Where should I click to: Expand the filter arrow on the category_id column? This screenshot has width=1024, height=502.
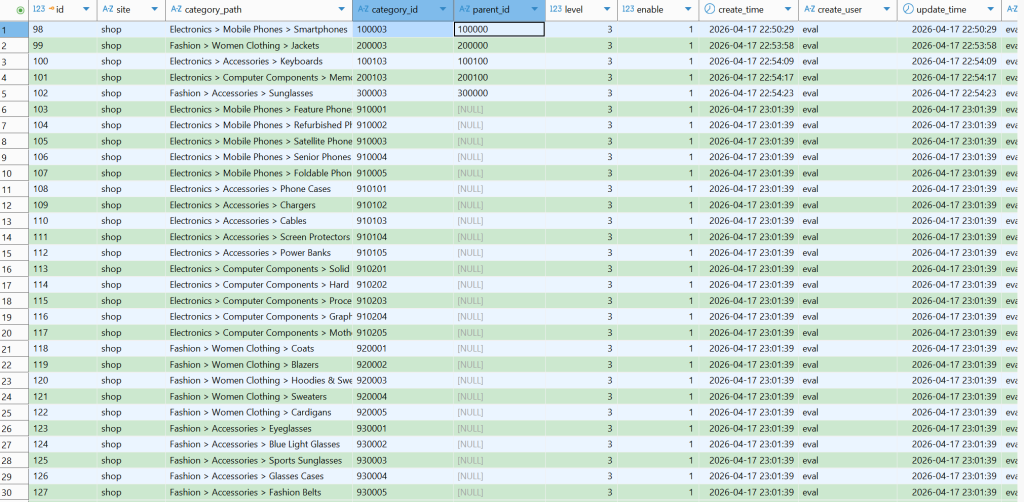tap(443, 10)
